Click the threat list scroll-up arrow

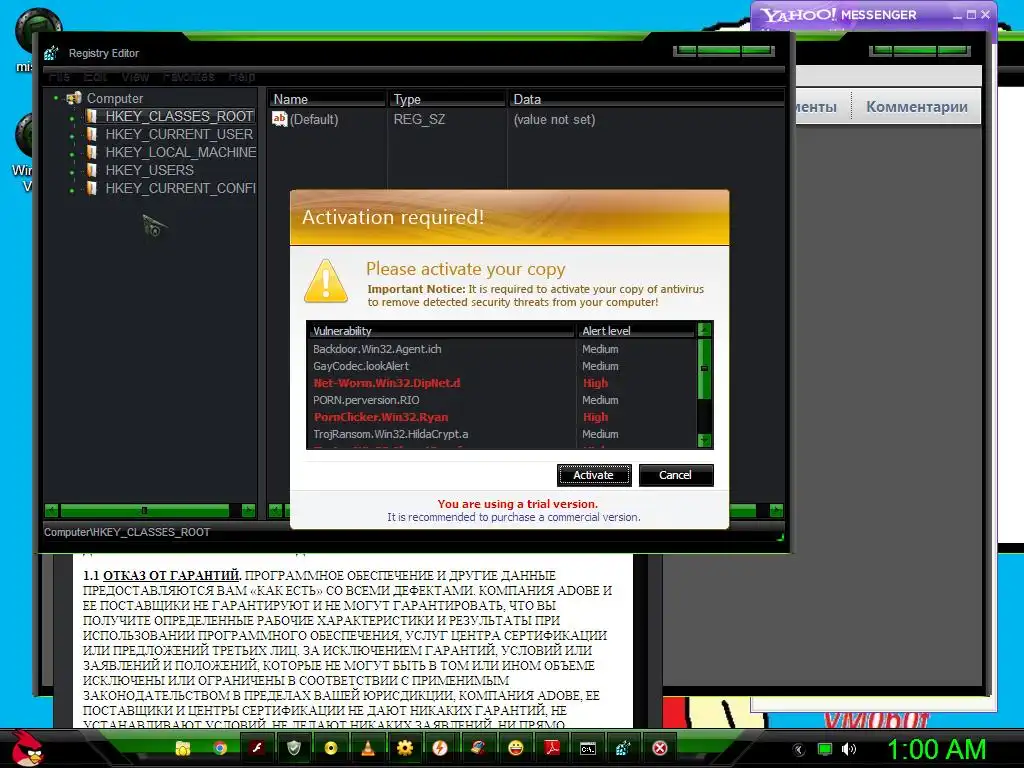coord(704,329)
